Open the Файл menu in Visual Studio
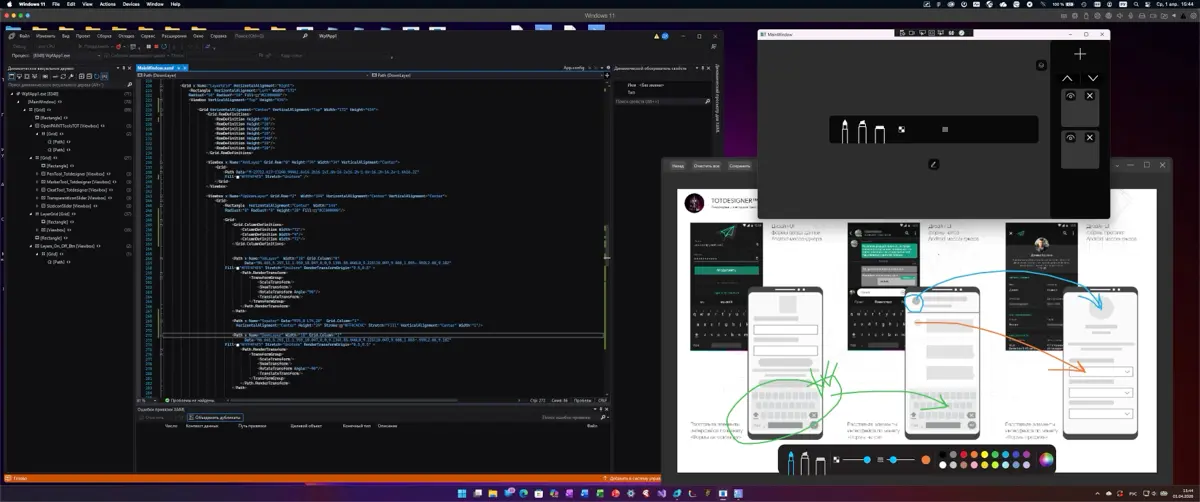Image resolution: width=1200 pixels, height=502 pixels. pyautogui.click(x=24, y=36)
